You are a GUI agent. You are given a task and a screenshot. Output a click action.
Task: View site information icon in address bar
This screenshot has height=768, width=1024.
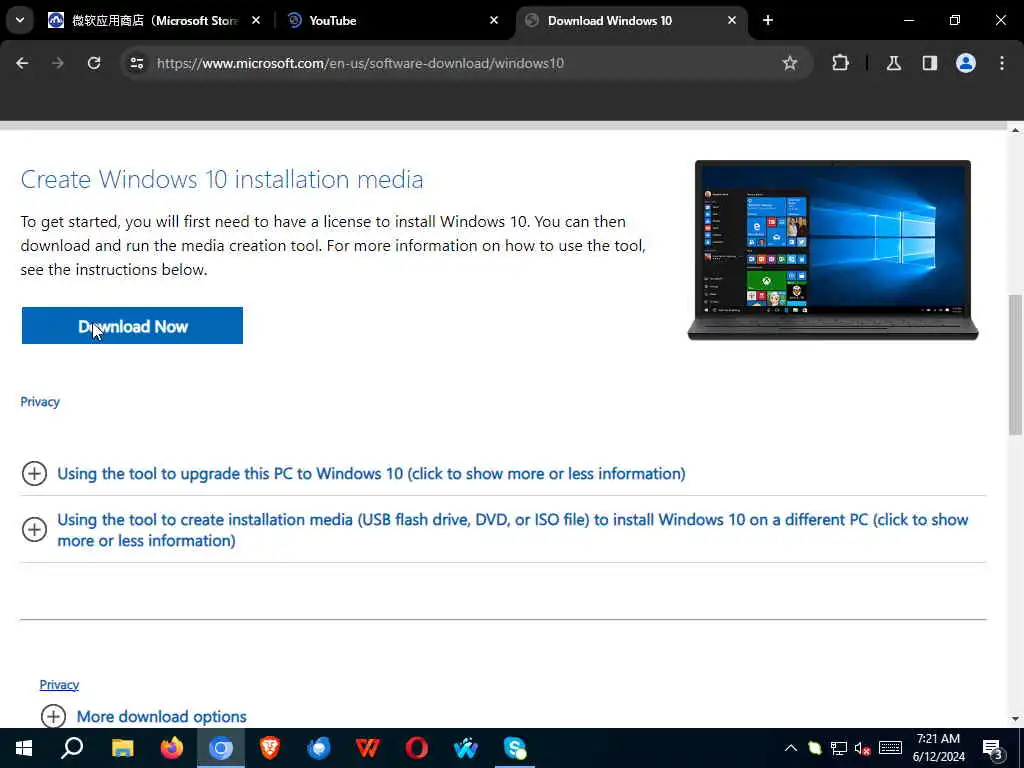(x=136, y=63)
